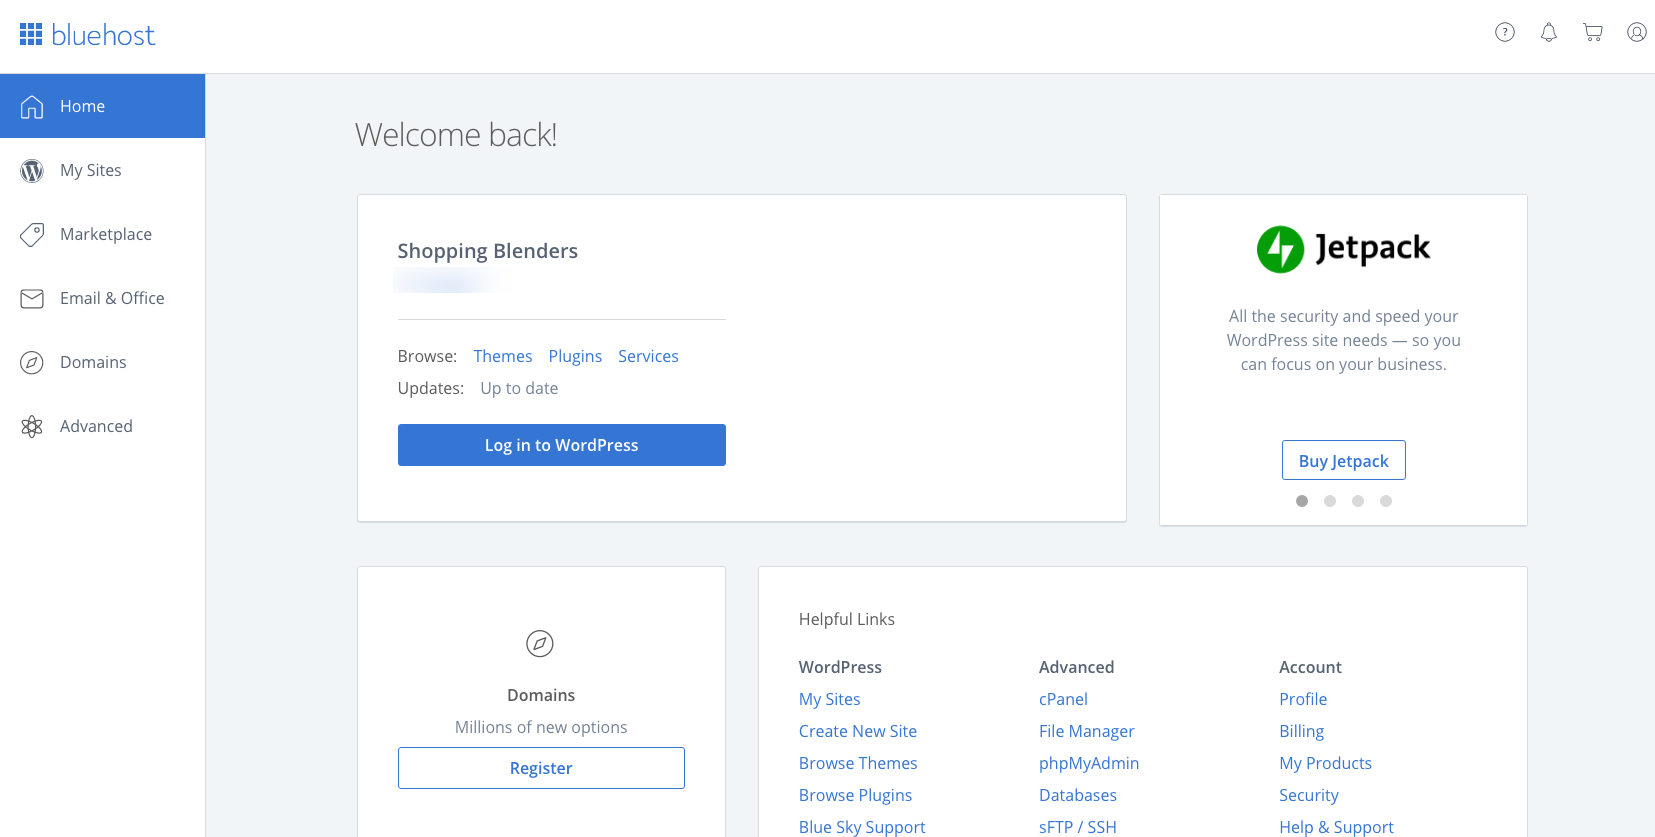Click the WordPress icon beside My Sites
This screenshot has width=1655, height=837.
pyautogui.click(x=32, y=171)
